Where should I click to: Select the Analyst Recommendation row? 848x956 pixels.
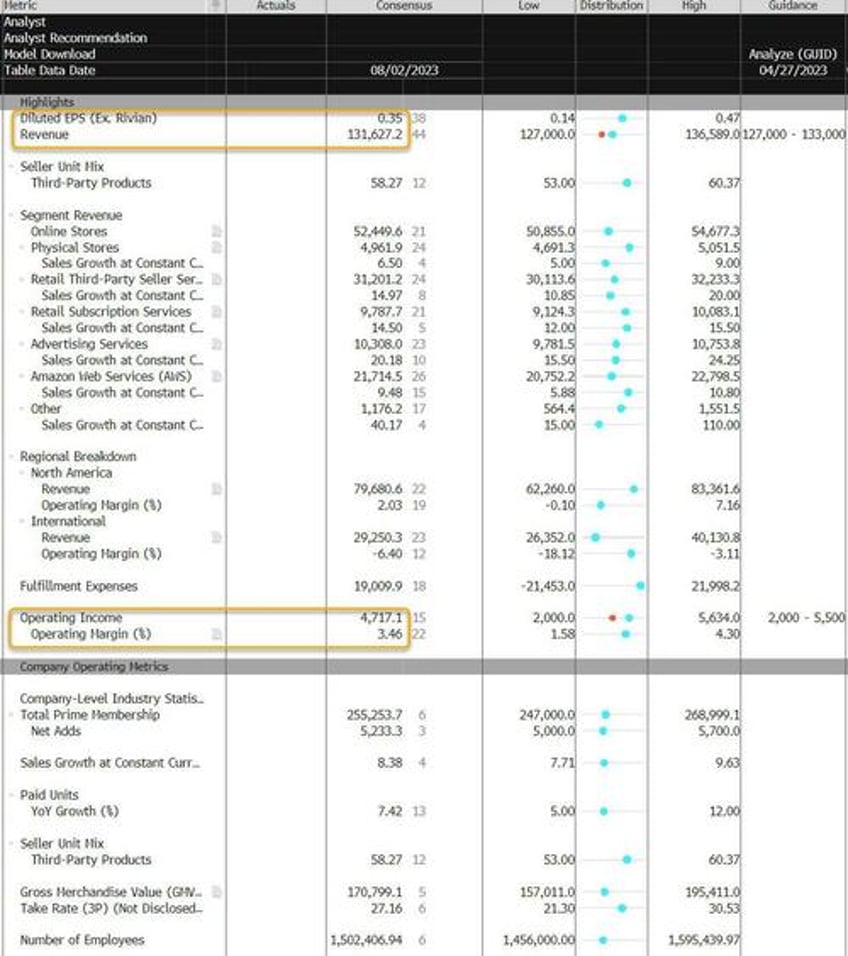coord(76,38)
